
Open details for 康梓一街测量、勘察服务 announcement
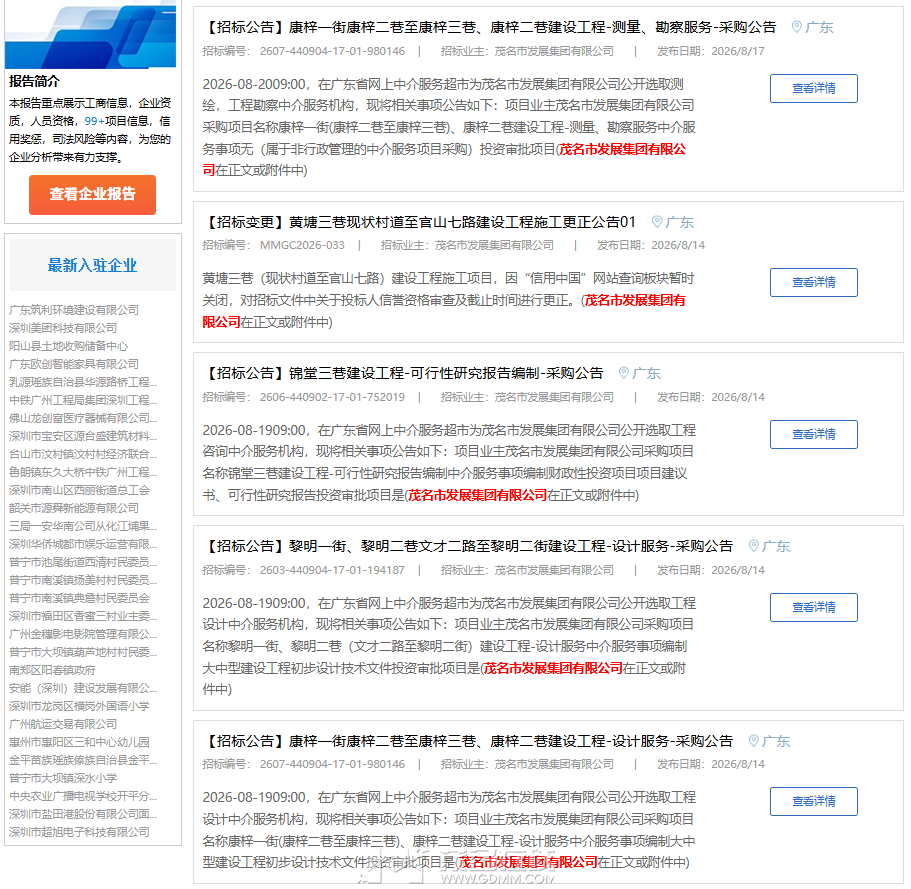coord(813,88)
